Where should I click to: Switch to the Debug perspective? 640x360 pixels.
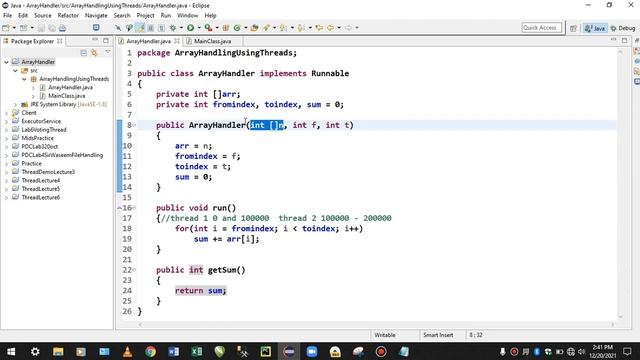(x=623, y=28)
